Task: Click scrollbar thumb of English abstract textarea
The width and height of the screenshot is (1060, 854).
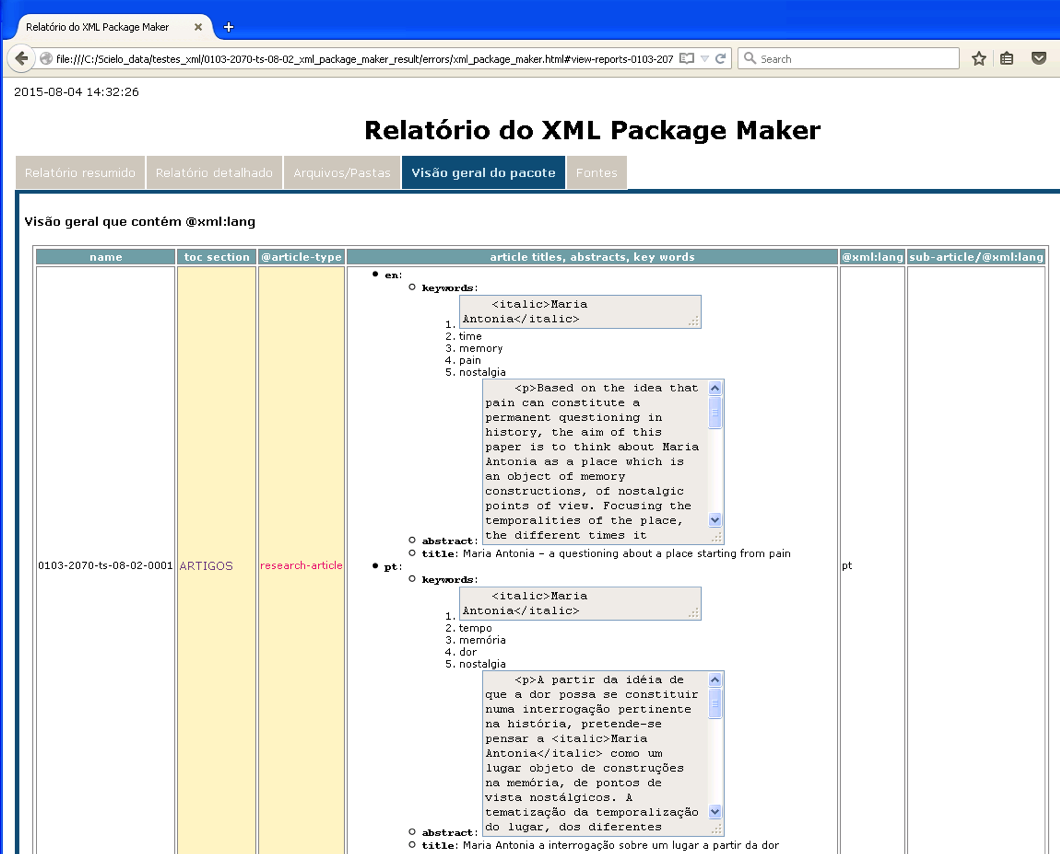Action: 715,412
